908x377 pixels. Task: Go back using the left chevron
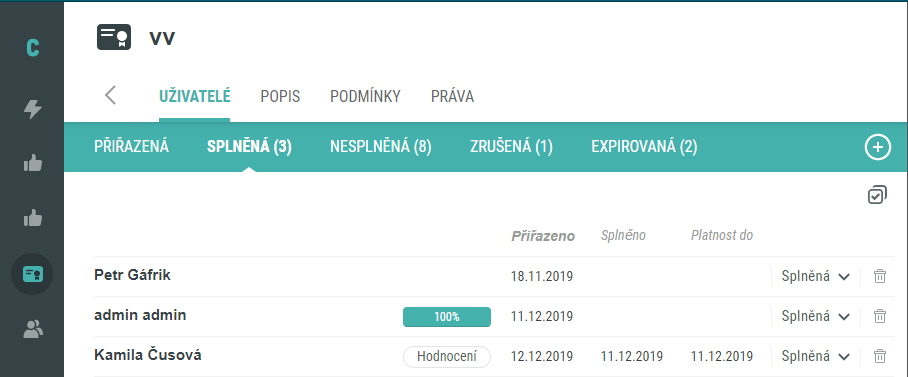[x=111, y=95]
